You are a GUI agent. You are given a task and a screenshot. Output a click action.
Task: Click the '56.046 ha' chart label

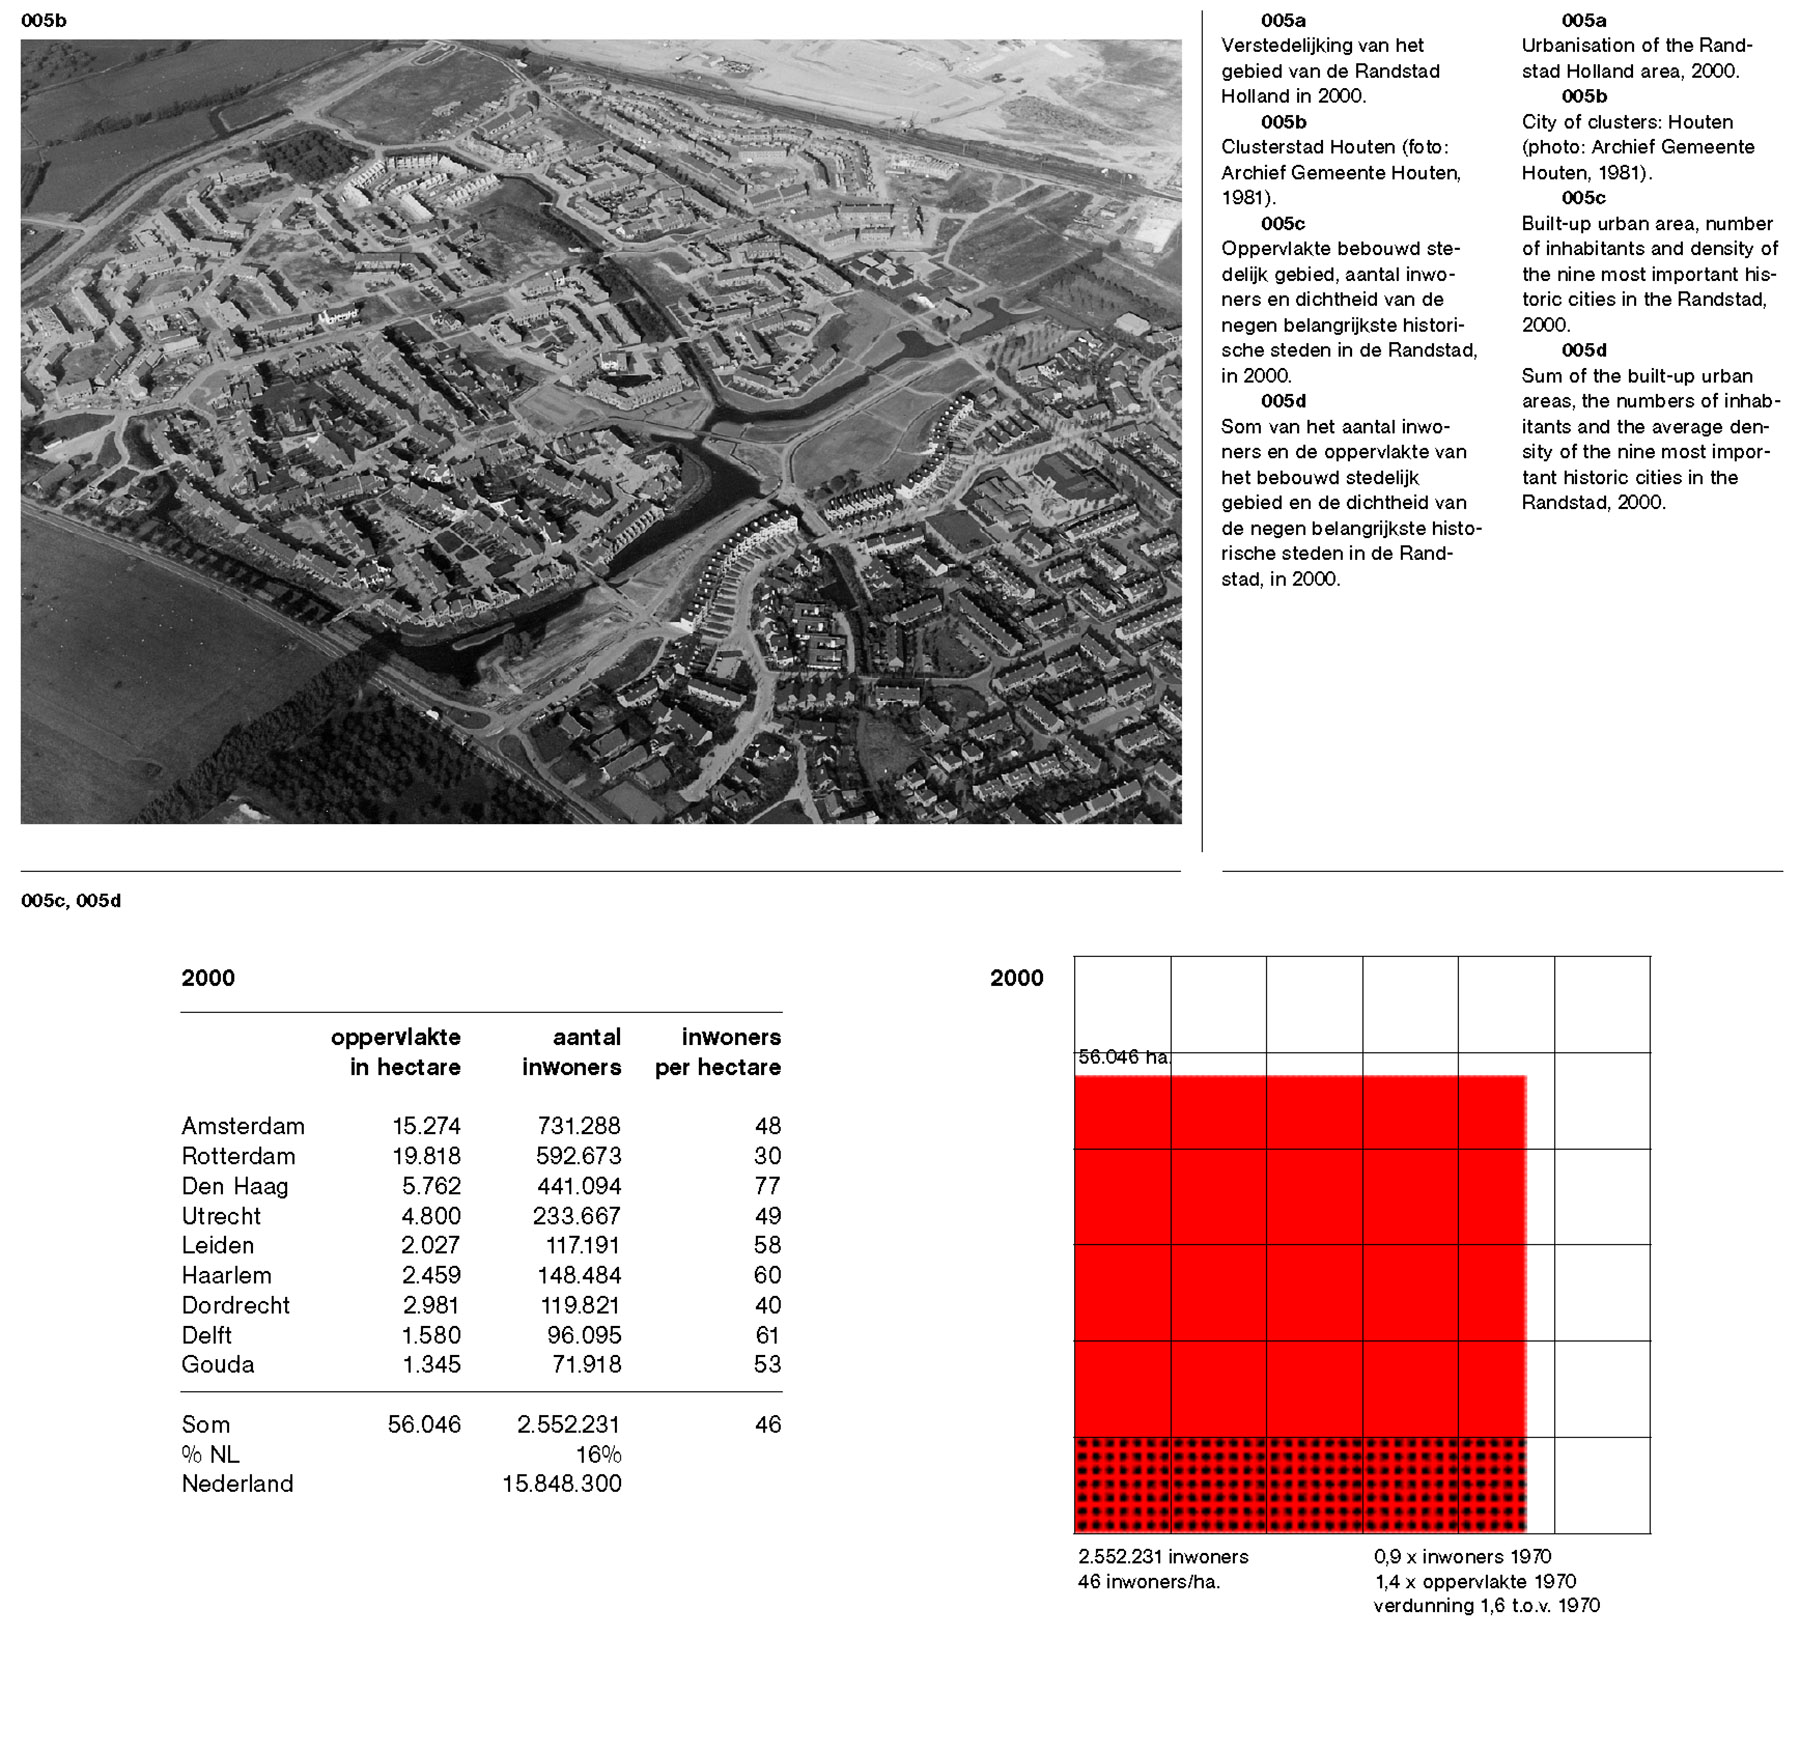coord(1123,1058)
